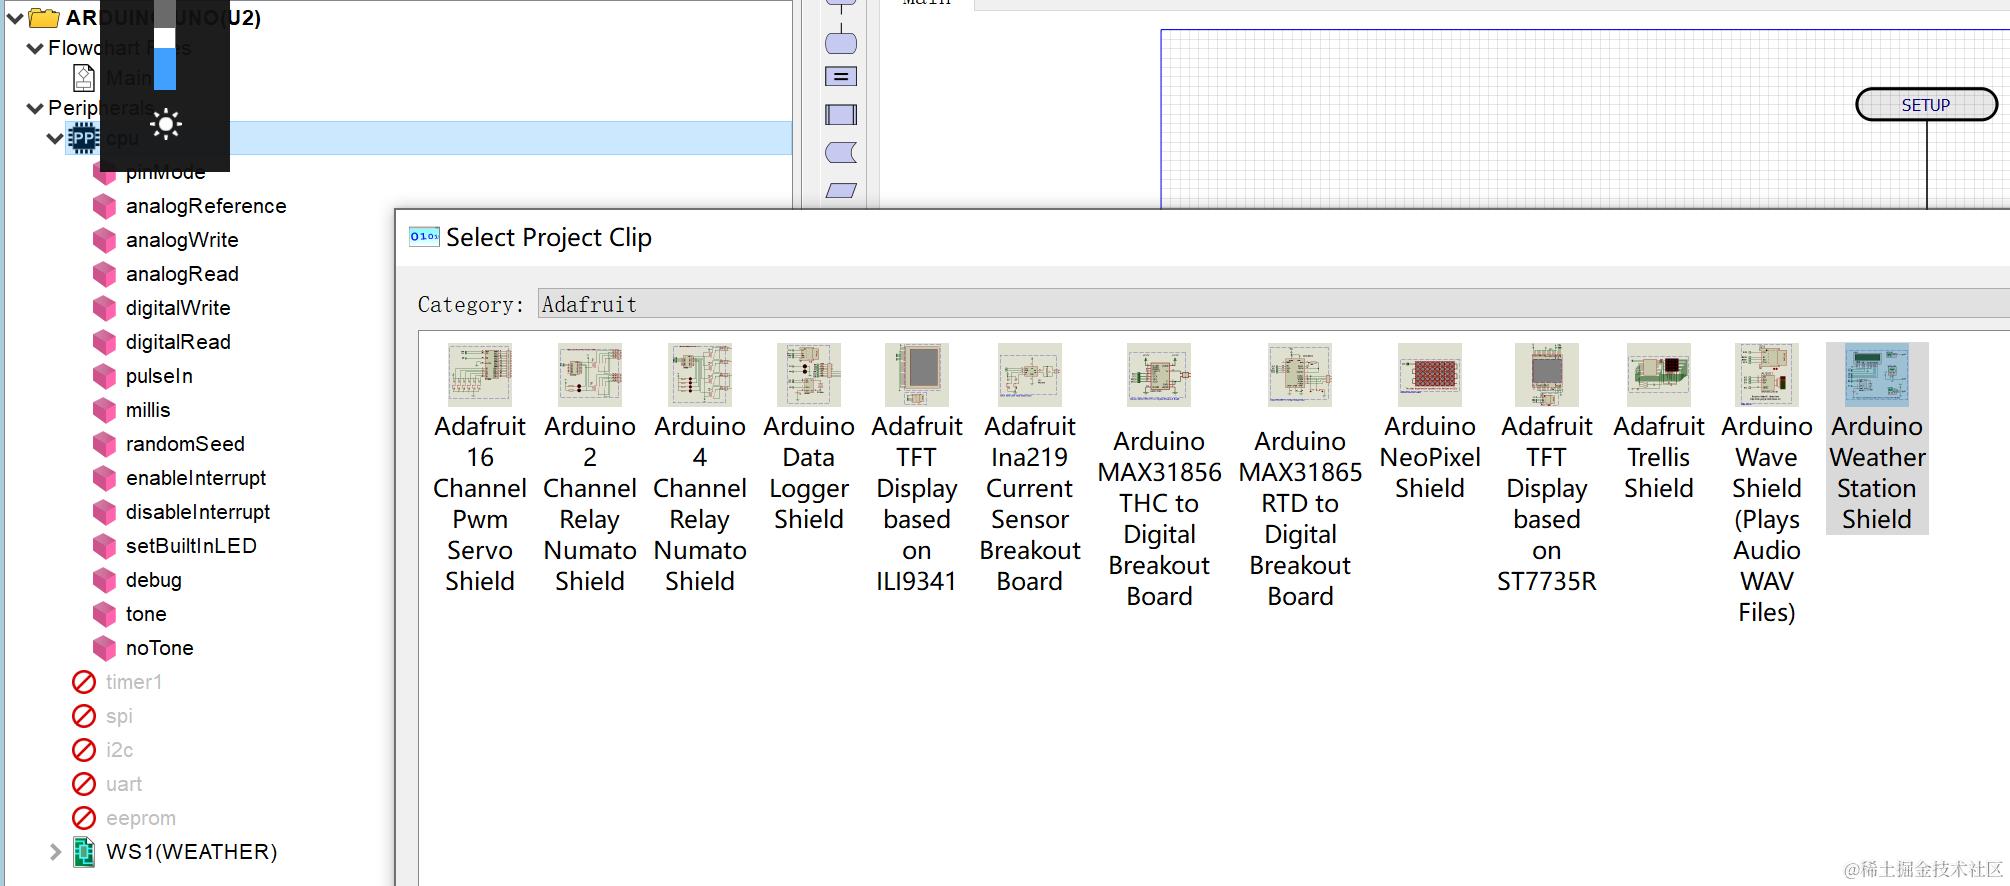Select the analogReference method in tree
2010x886 pixels.
coord(206,206)
